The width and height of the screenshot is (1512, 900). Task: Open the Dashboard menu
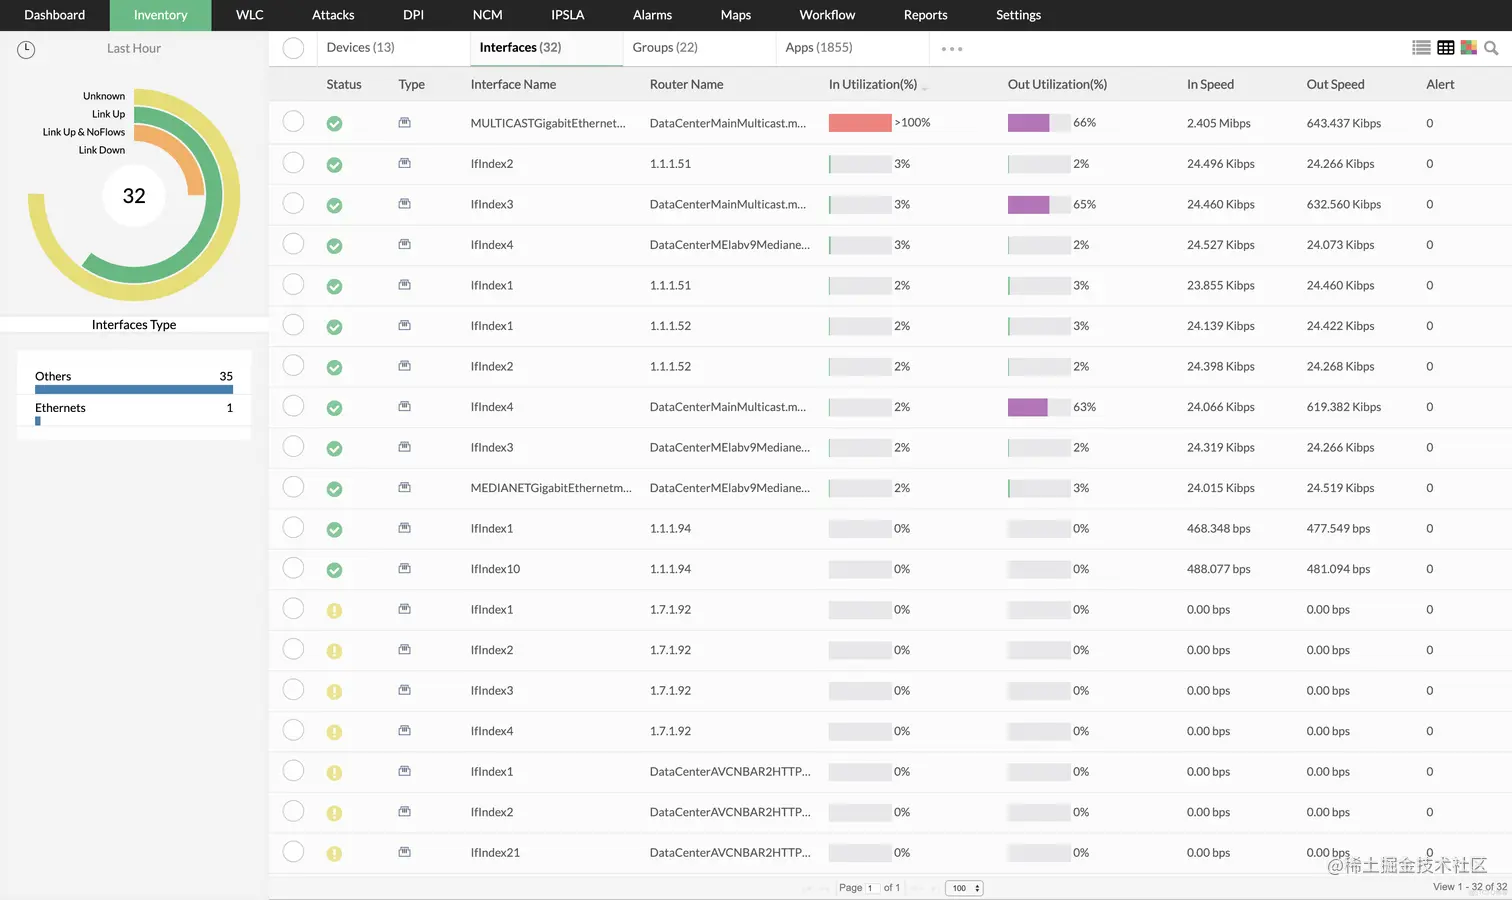click(x=55, y=15)
